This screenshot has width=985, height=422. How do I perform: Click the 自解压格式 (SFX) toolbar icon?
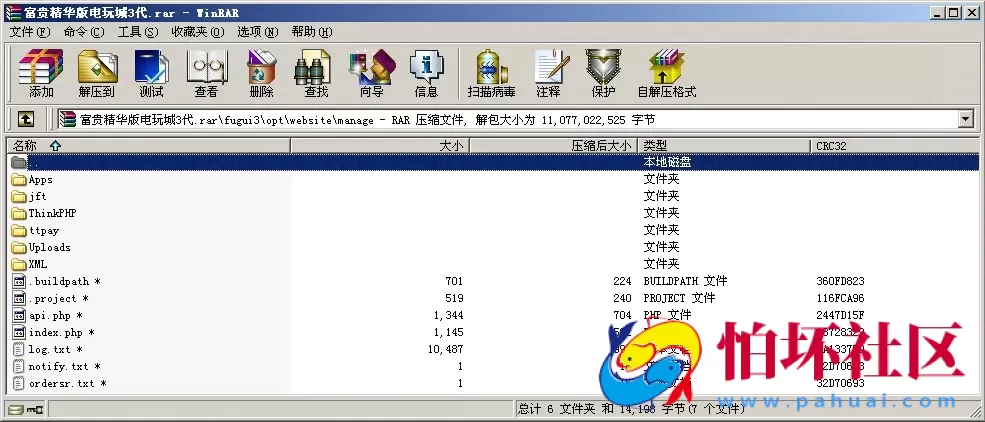pyautogui.click(x=667, y=73)
